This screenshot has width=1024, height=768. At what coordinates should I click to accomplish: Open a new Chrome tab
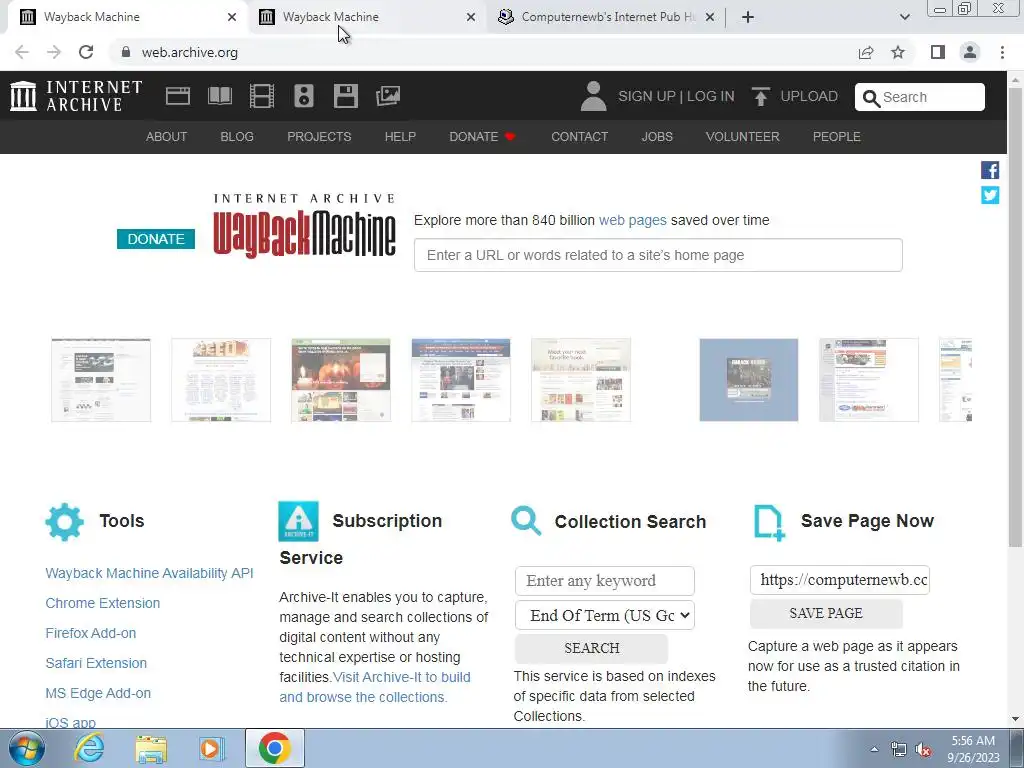748,17
